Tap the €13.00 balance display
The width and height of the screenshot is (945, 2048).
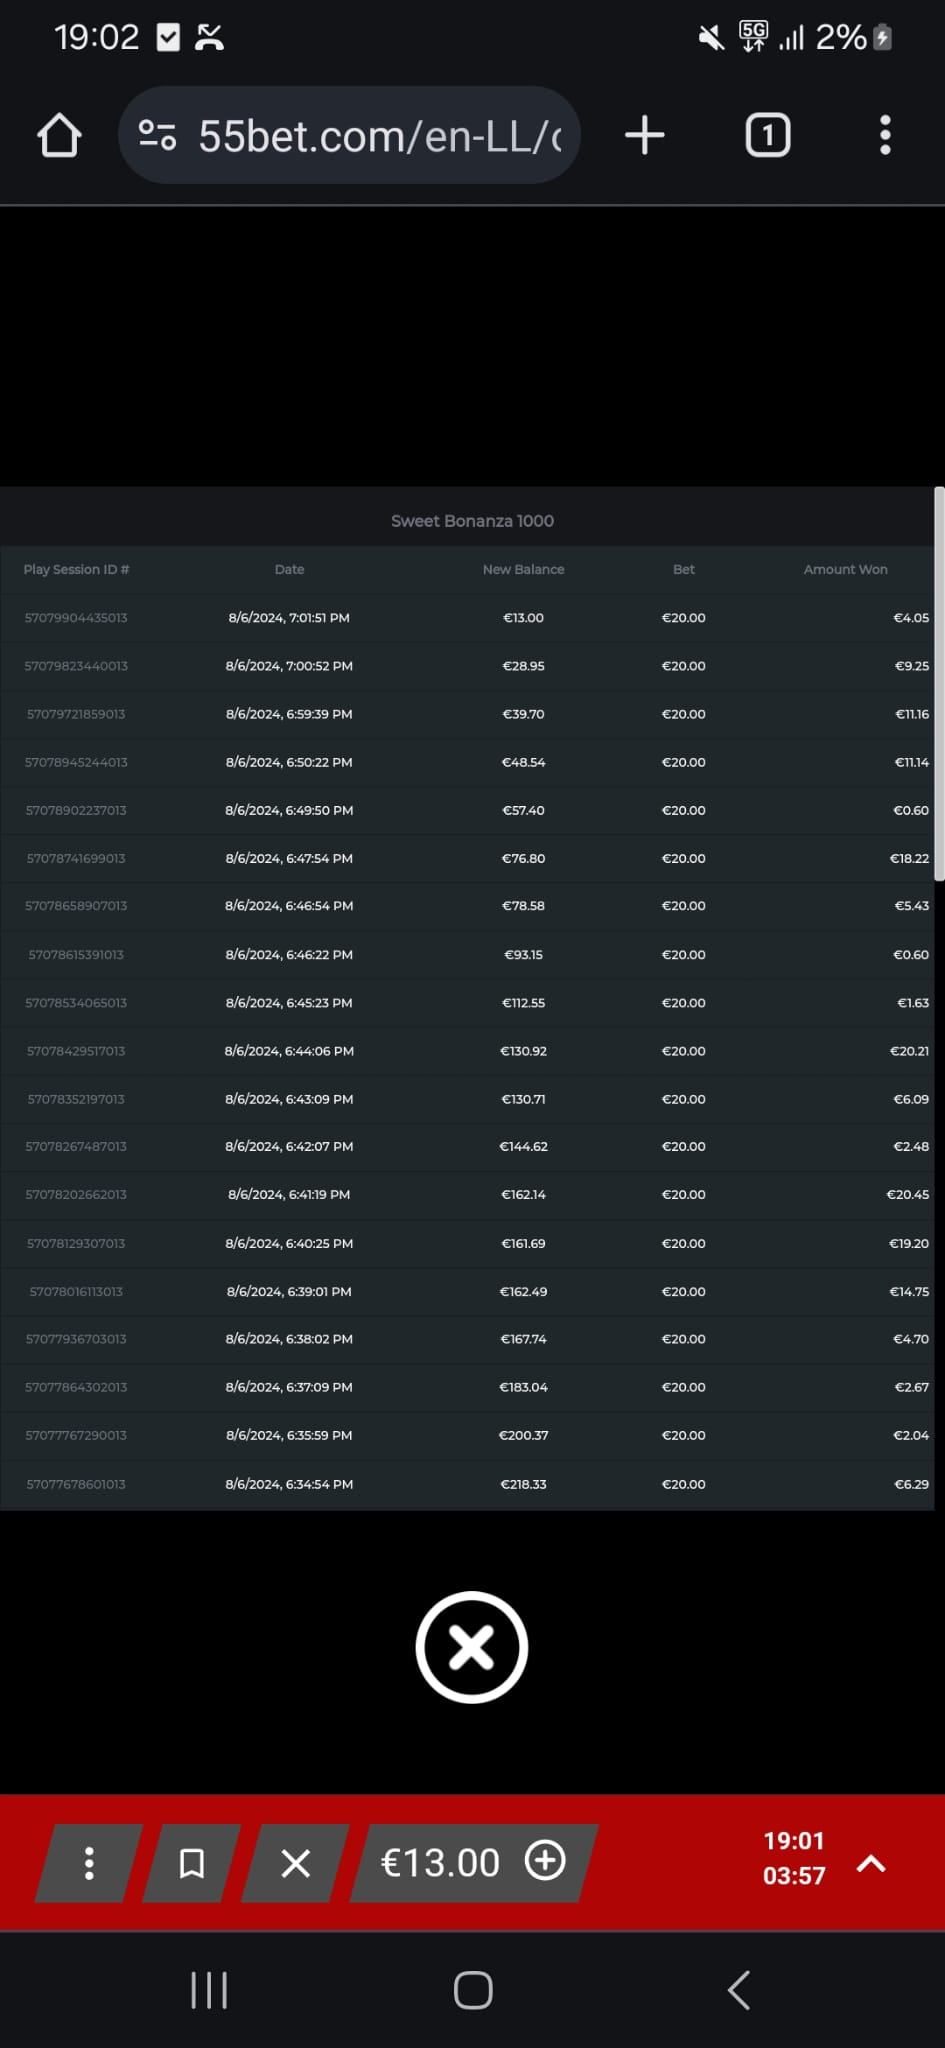(440, 1863)
